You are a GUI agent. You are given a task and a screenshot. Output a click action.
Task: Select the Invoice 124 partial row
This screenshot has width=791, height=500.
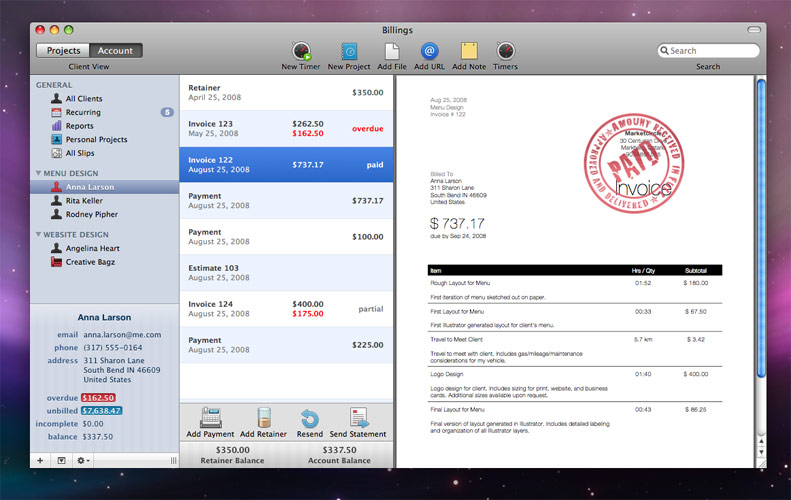286,309
